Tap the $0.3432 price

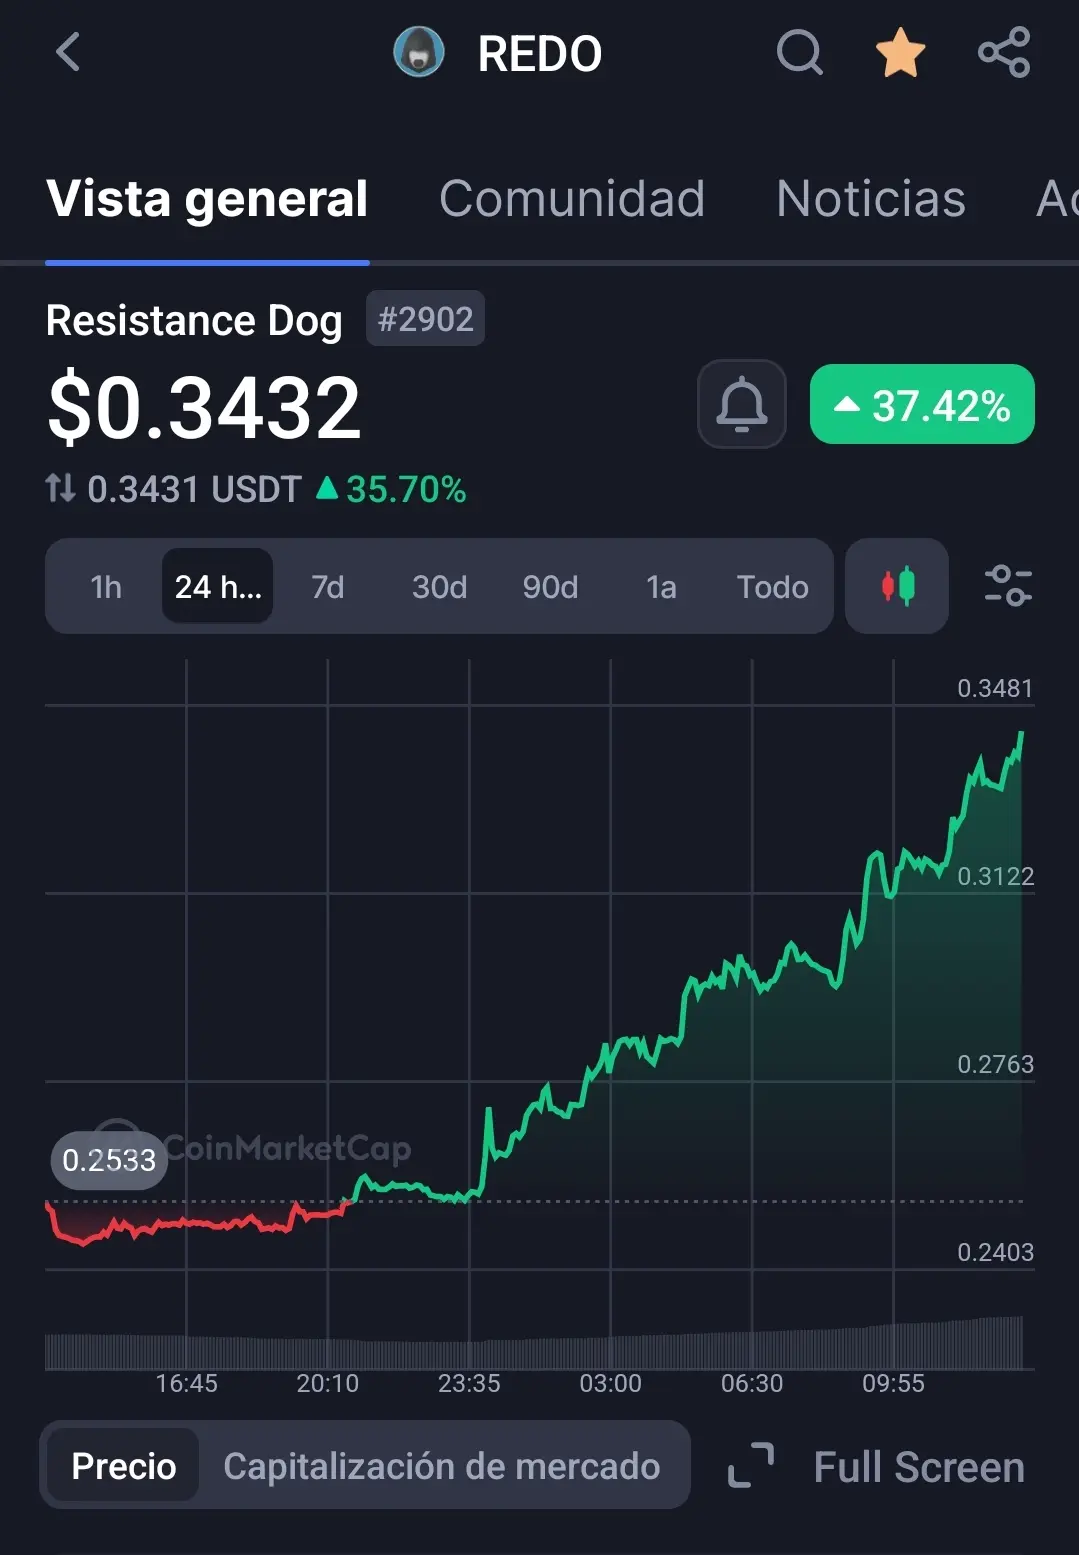[x=204, y=407]
